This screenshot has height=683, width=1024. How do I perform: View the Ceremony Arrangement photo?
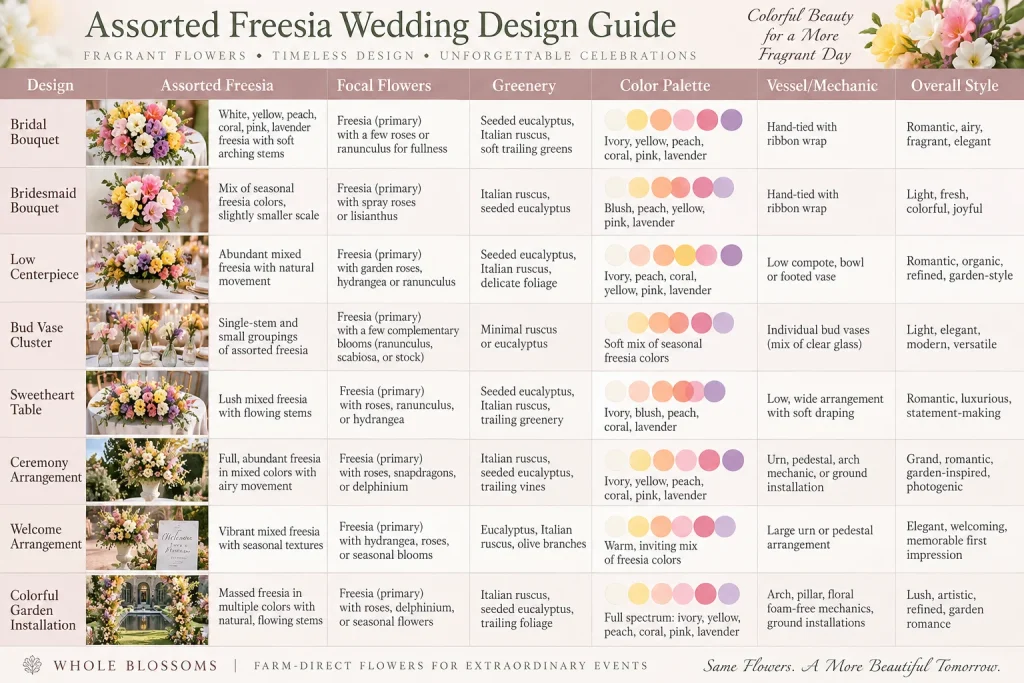(147, 471)
